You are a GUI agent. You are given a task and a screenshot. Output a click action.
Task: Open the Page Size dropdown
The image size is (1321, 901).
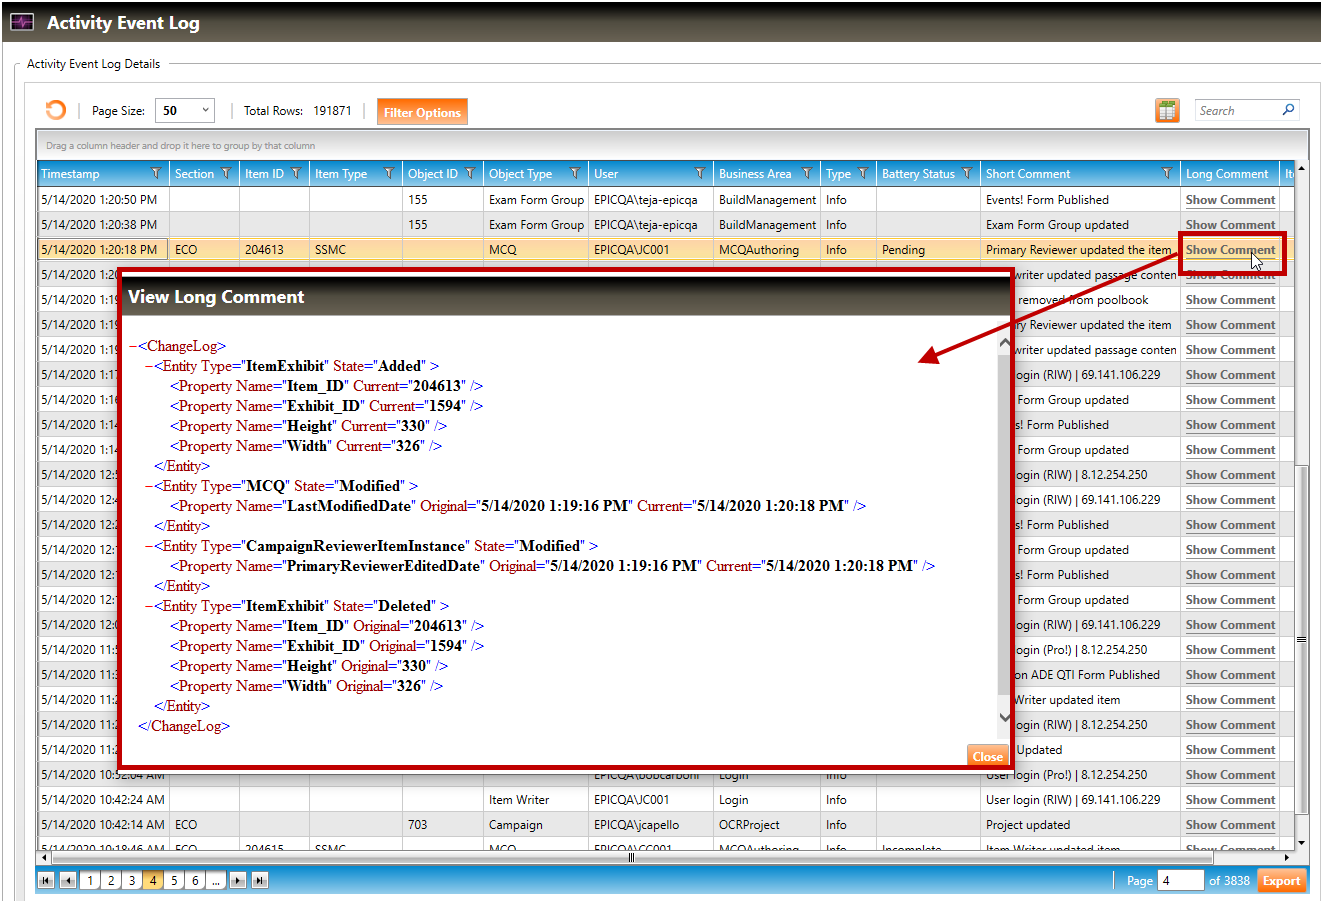(185, 111)
